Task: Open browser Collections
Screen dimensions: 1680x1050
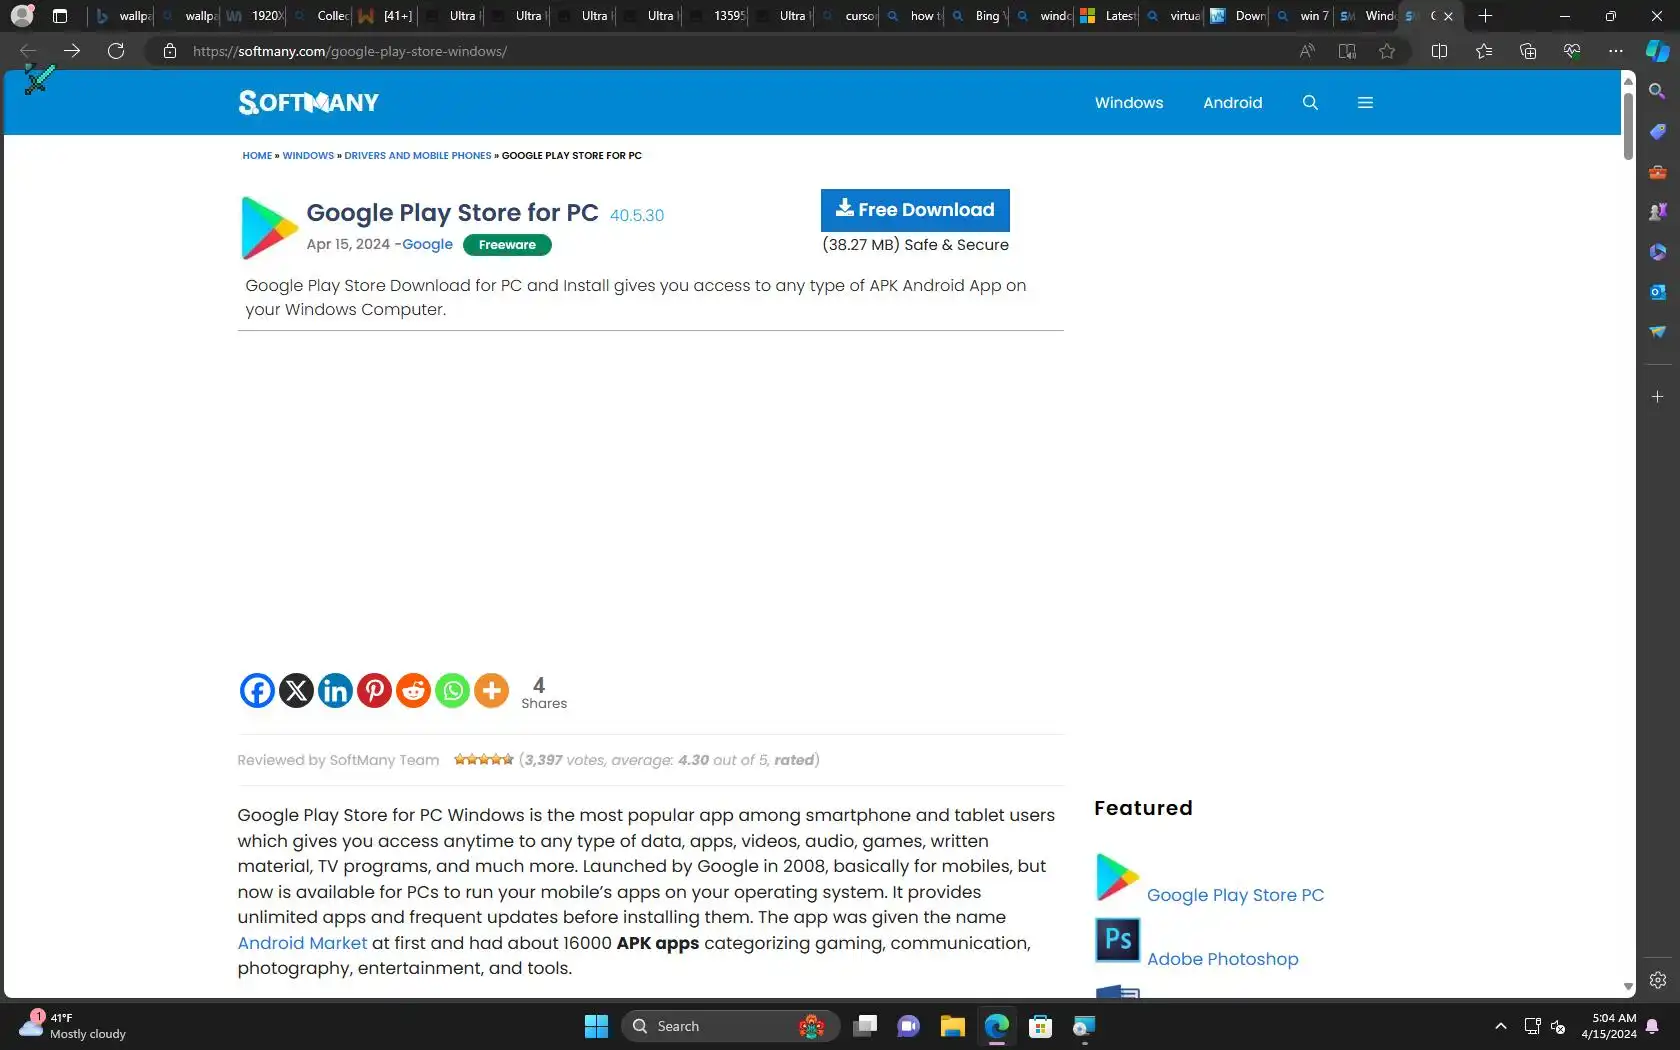Action: pyautogui.click(x=1527, y=51)
